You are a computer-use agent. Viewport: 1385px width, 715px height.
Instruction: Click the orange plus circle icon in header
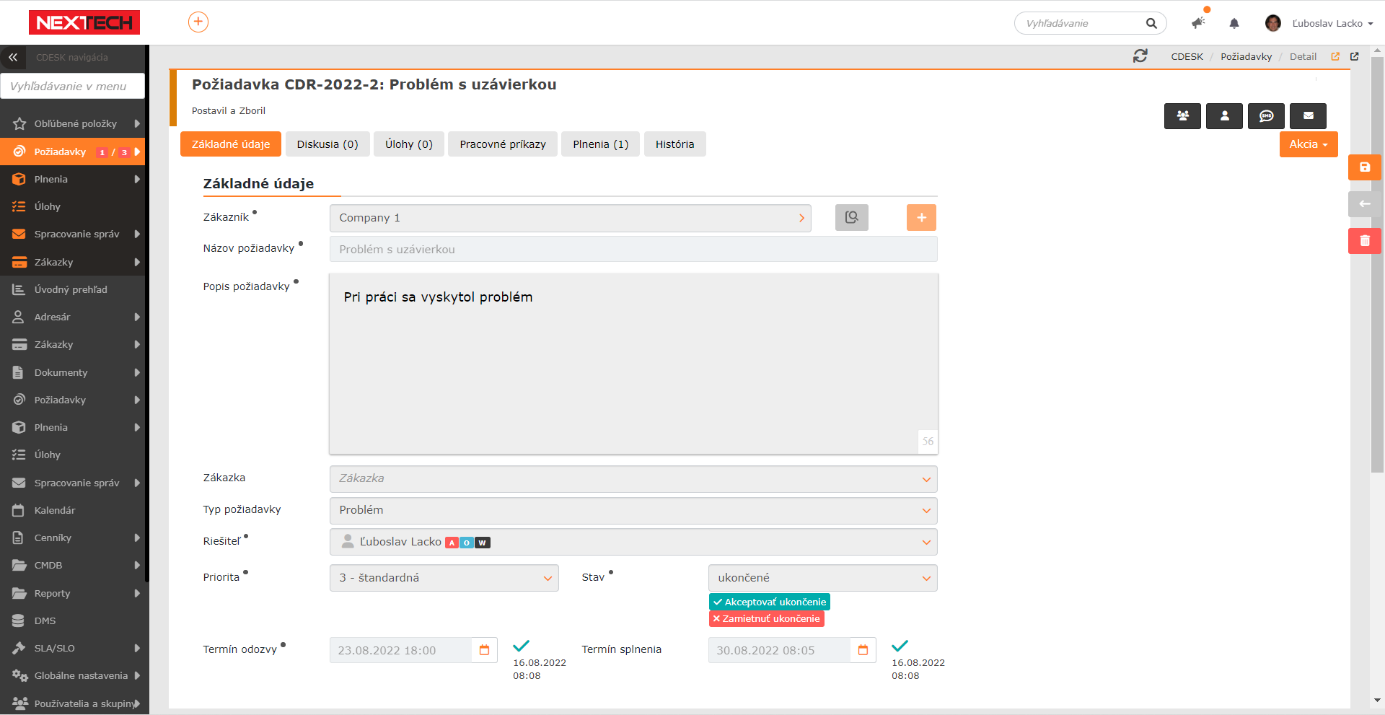click(x=198, y=22)
